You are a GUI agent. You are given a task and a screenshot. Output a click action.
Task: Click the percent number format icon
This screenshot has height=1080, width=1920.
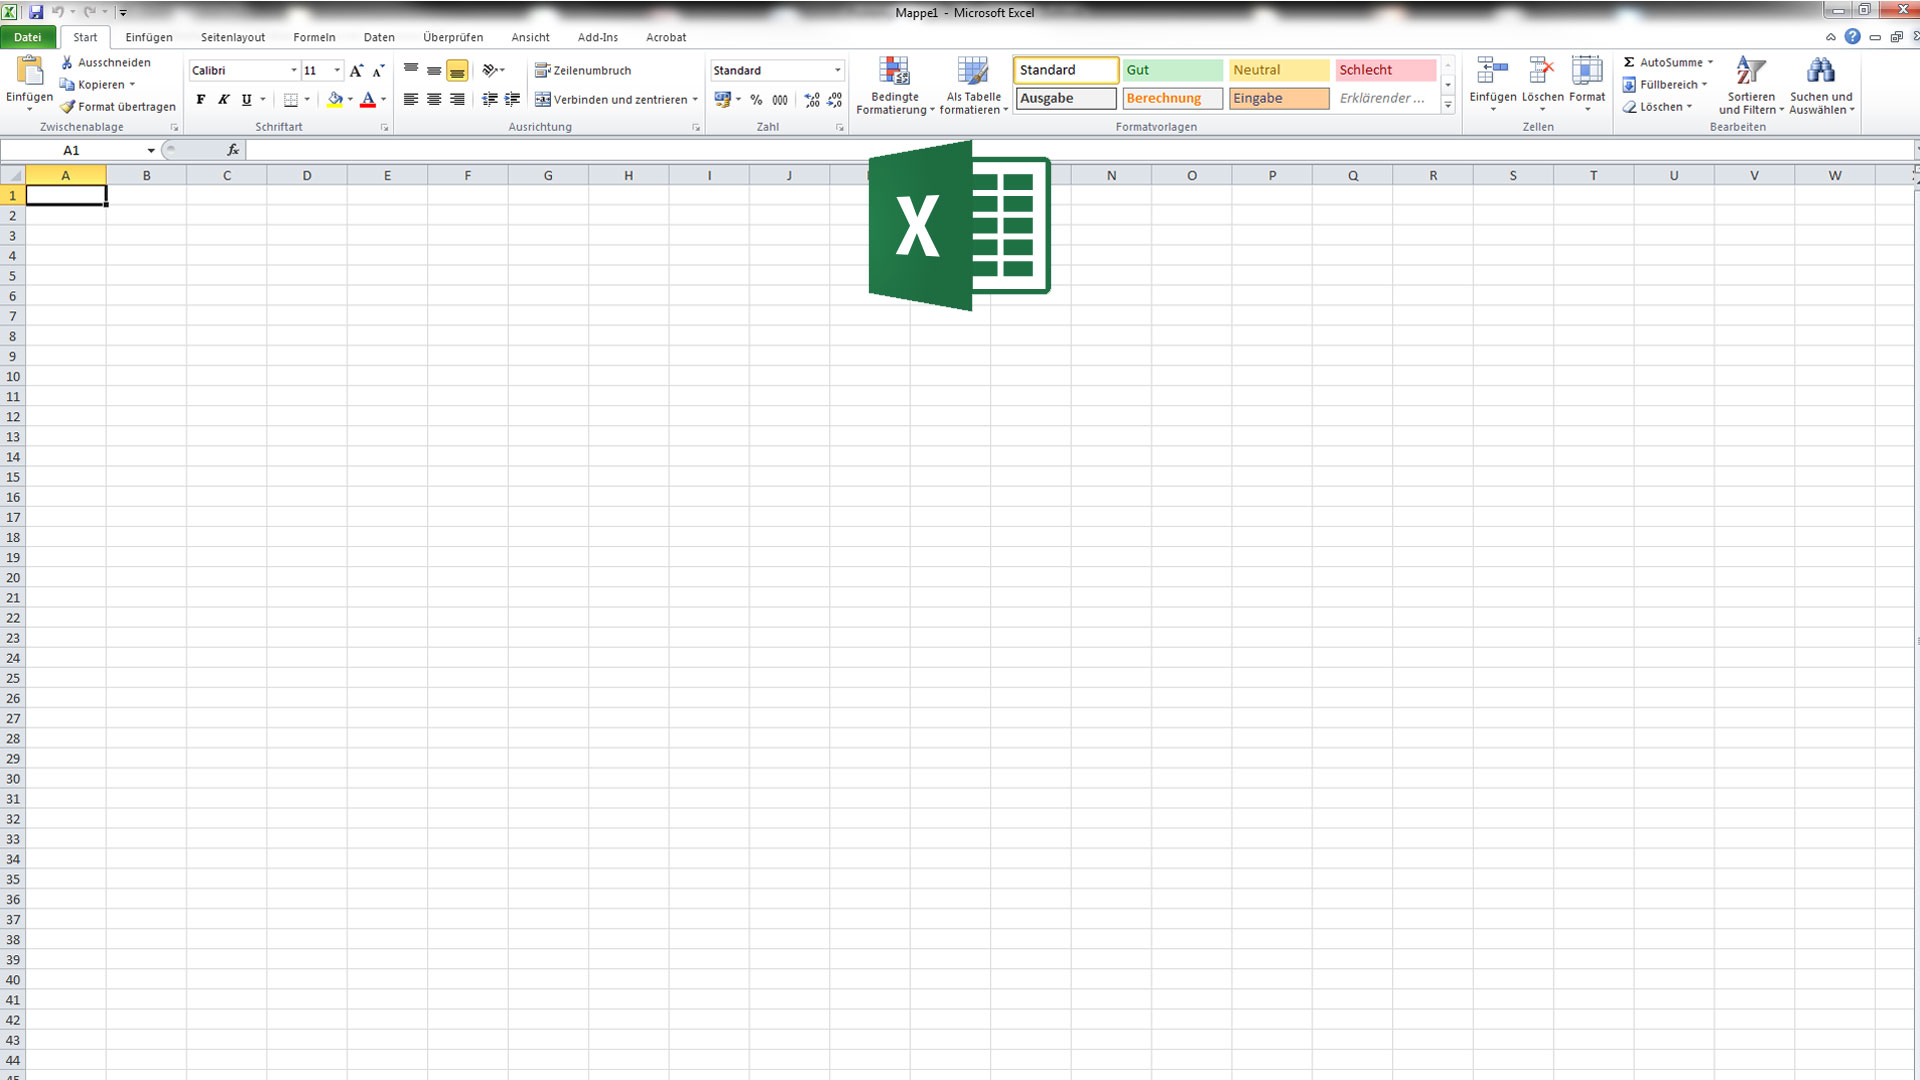pos(756,100)
